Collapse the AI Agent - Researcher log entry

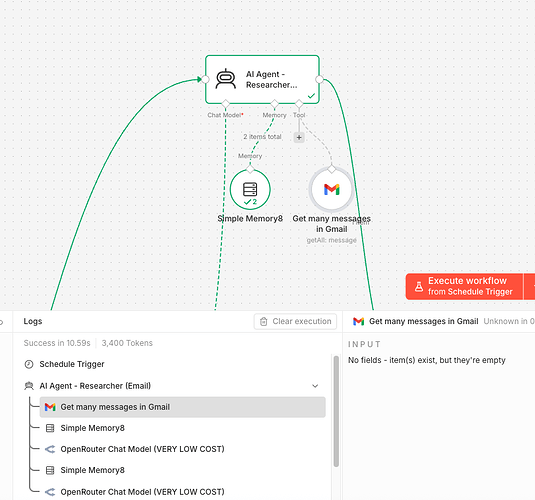(315, 386)
